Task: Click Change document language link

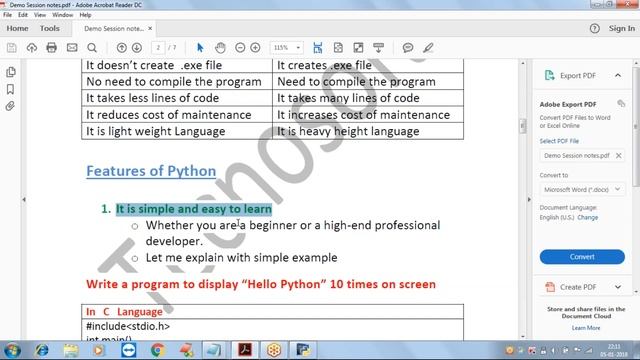Action: [x=588, y=218]
